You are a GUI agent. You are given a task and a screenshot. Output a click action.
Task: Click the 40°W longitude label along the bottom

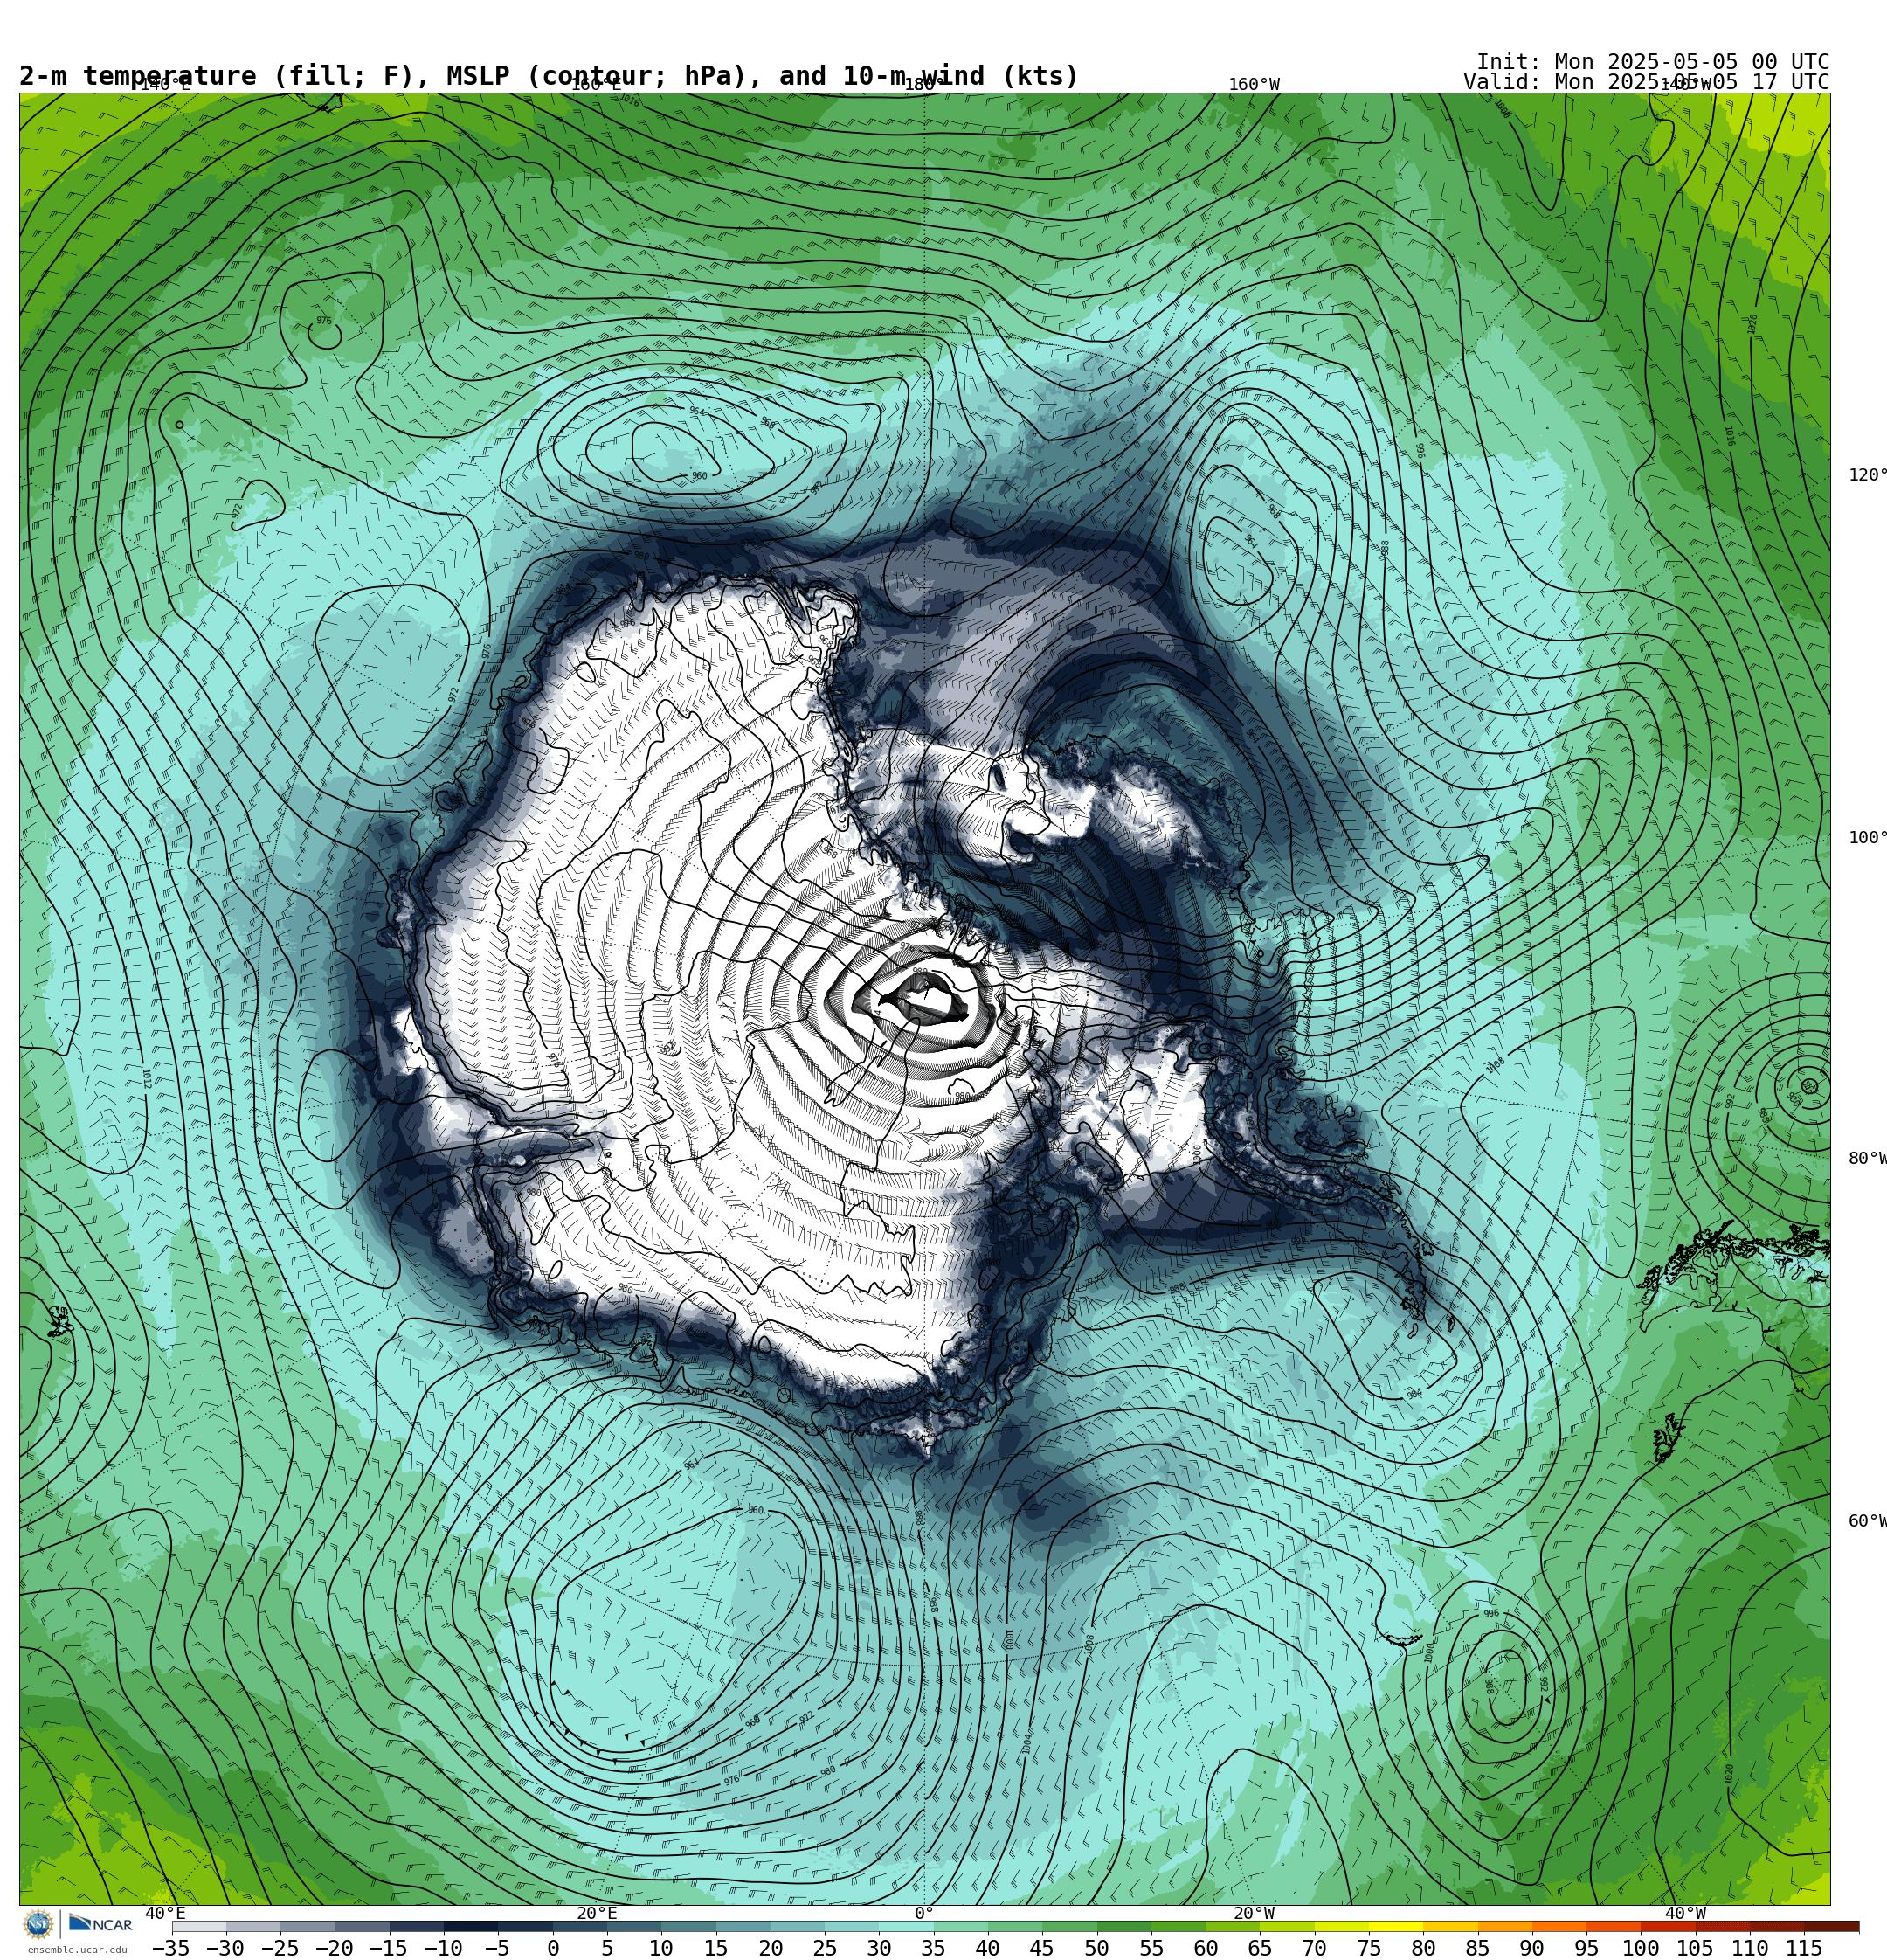point(1685,1913)
